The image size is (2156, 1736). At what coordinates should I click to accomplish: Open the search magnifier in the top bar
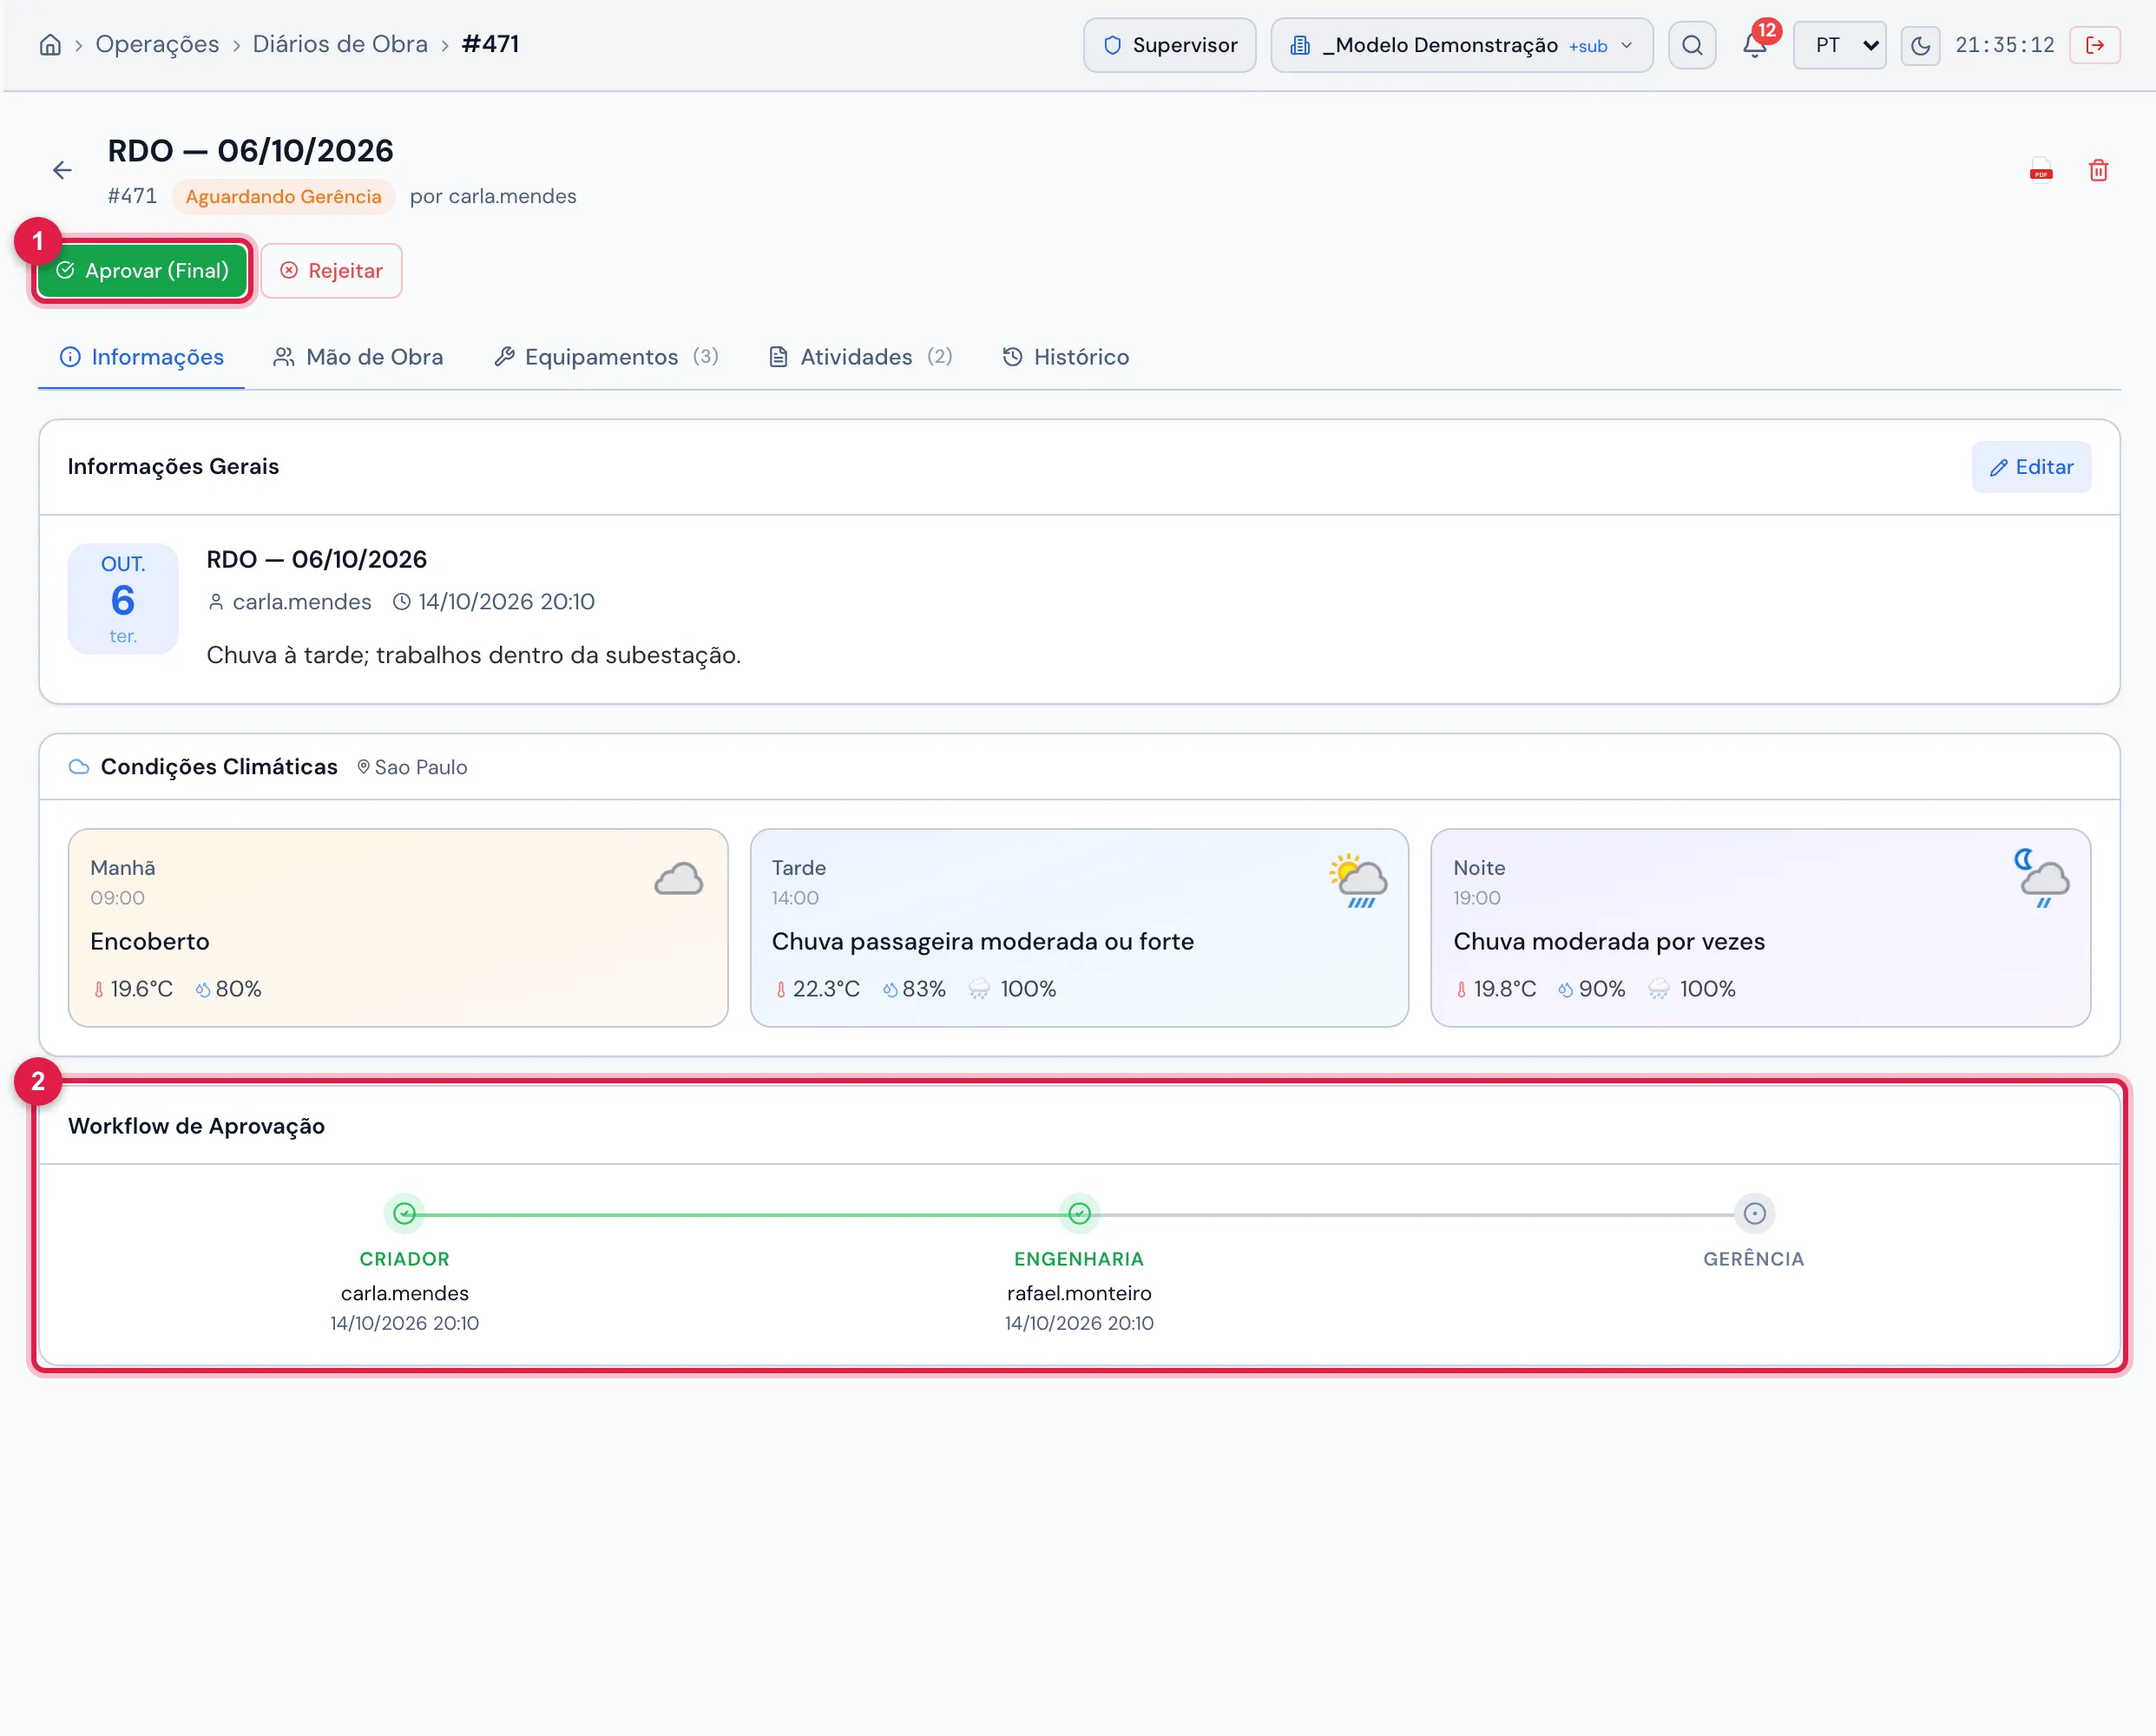pyautogui.click(x=1692, y=45)
